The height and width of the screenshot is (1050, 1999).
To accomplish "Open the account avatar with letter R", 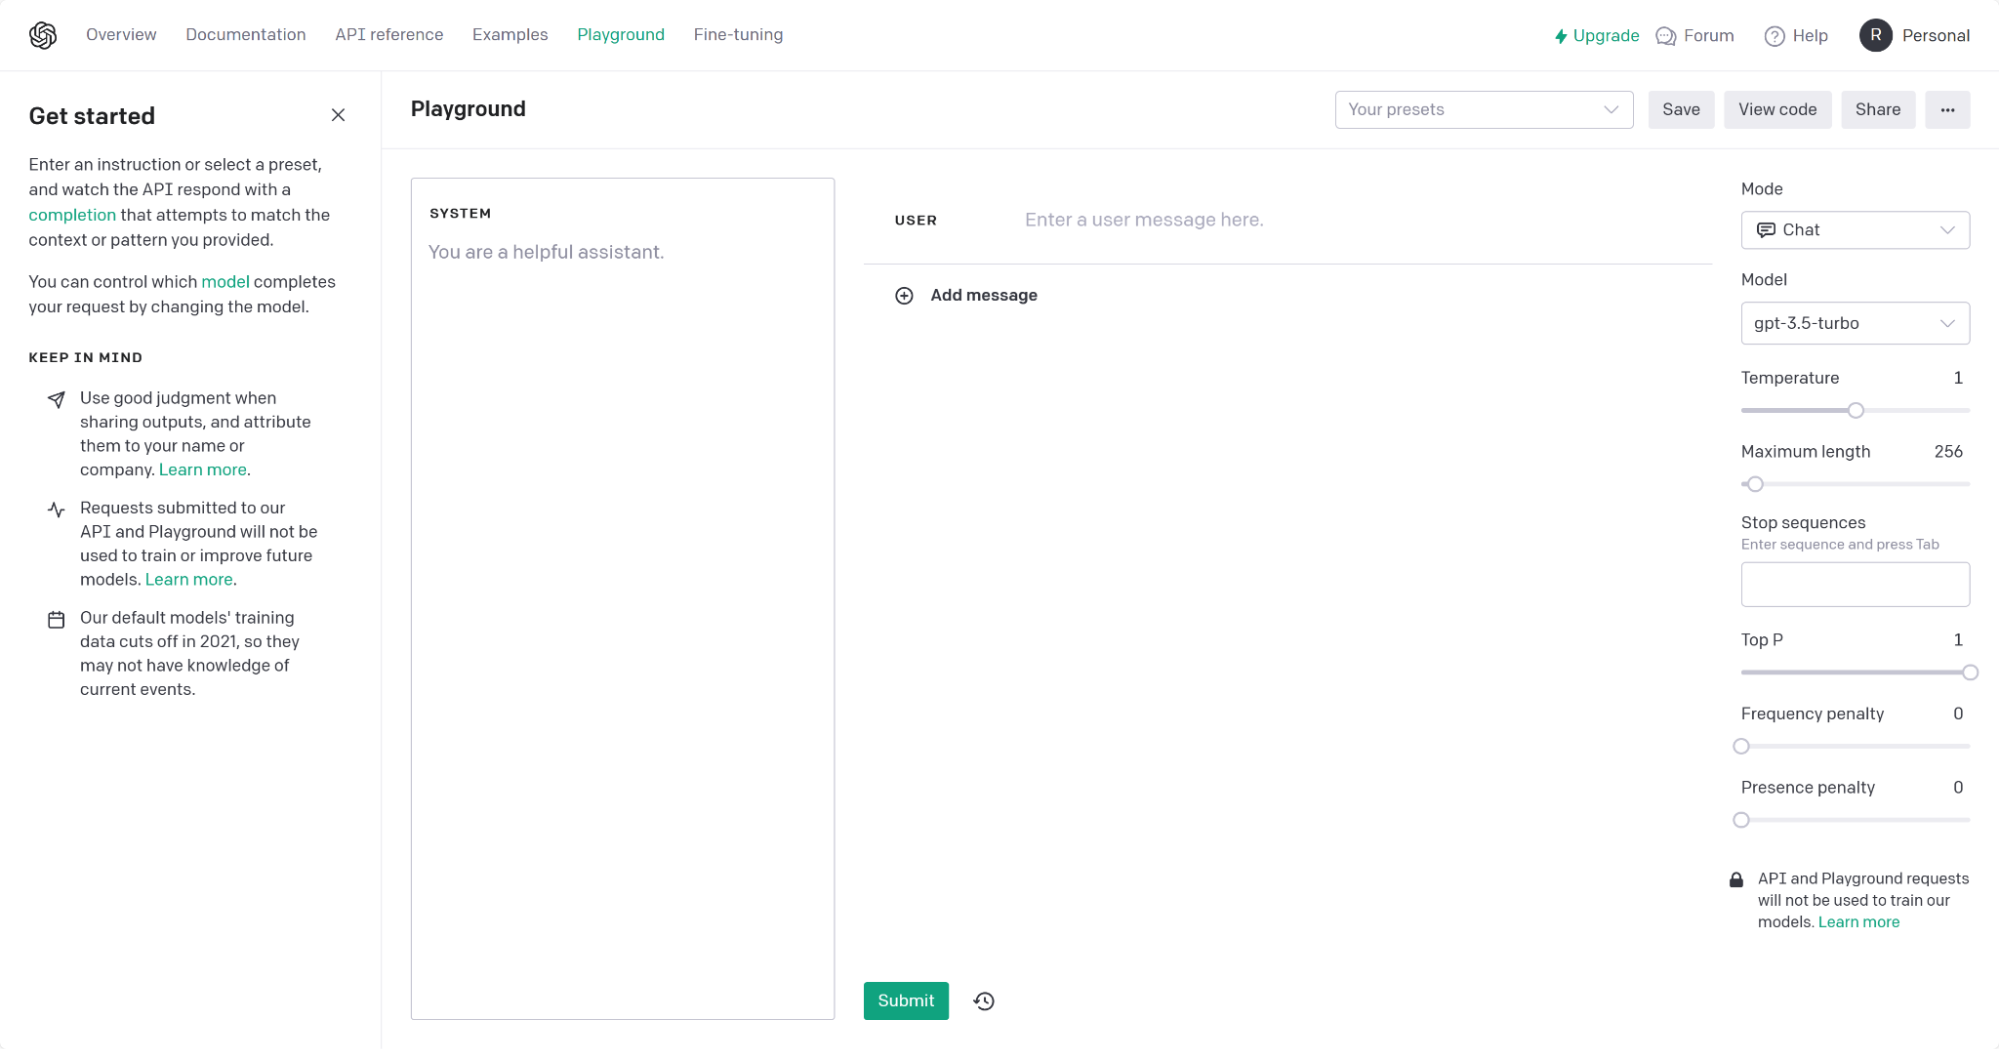I will pyautogui.click(x=1875, y=35).
